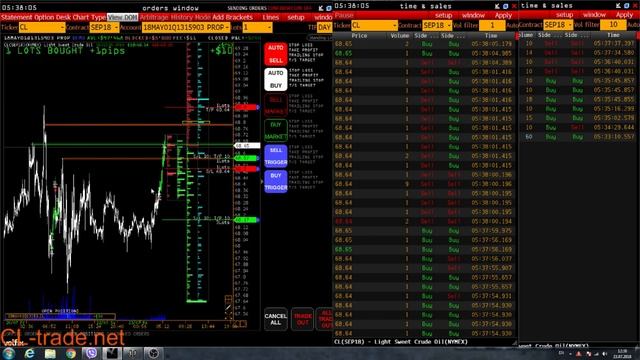Open Viber from taskbar
The image size is (640, 360).
[91, 353]
